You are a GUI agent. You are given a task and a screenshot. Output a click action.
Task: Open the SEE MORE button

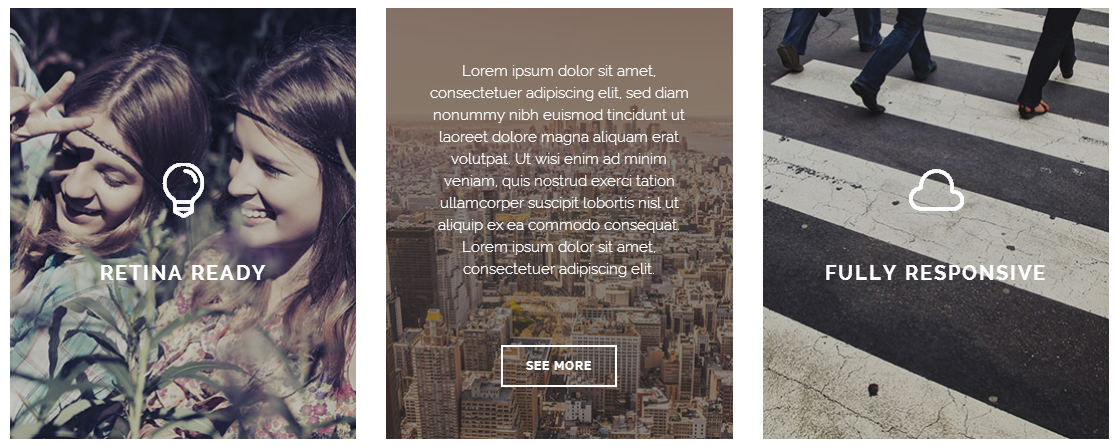559,366
